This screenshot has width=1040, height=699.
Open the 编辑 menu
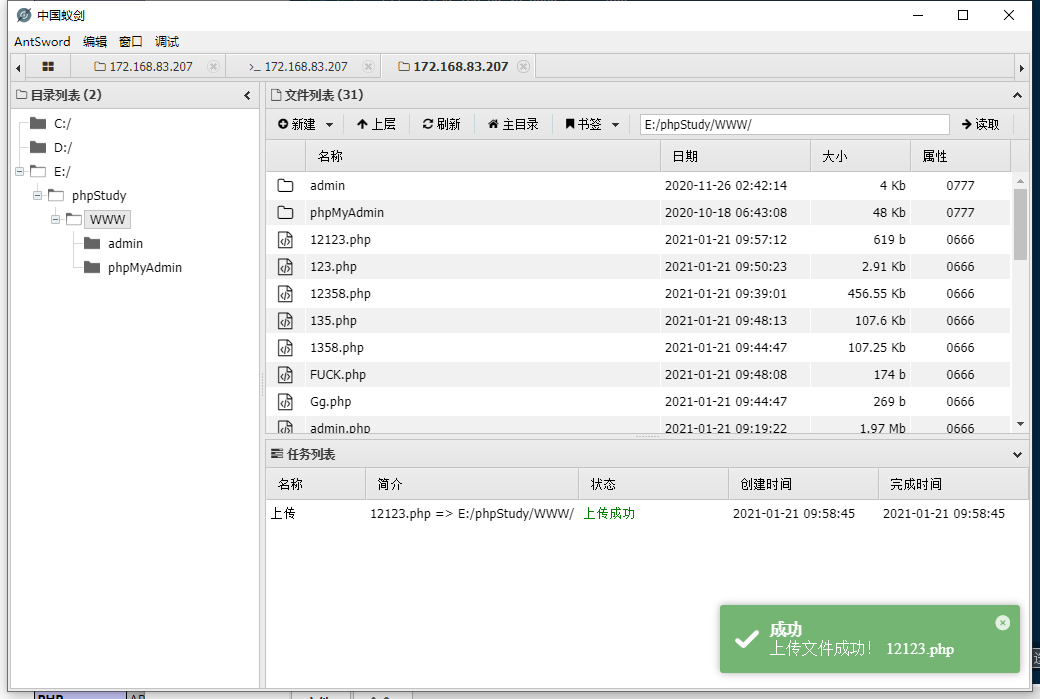tap(95, 41)
